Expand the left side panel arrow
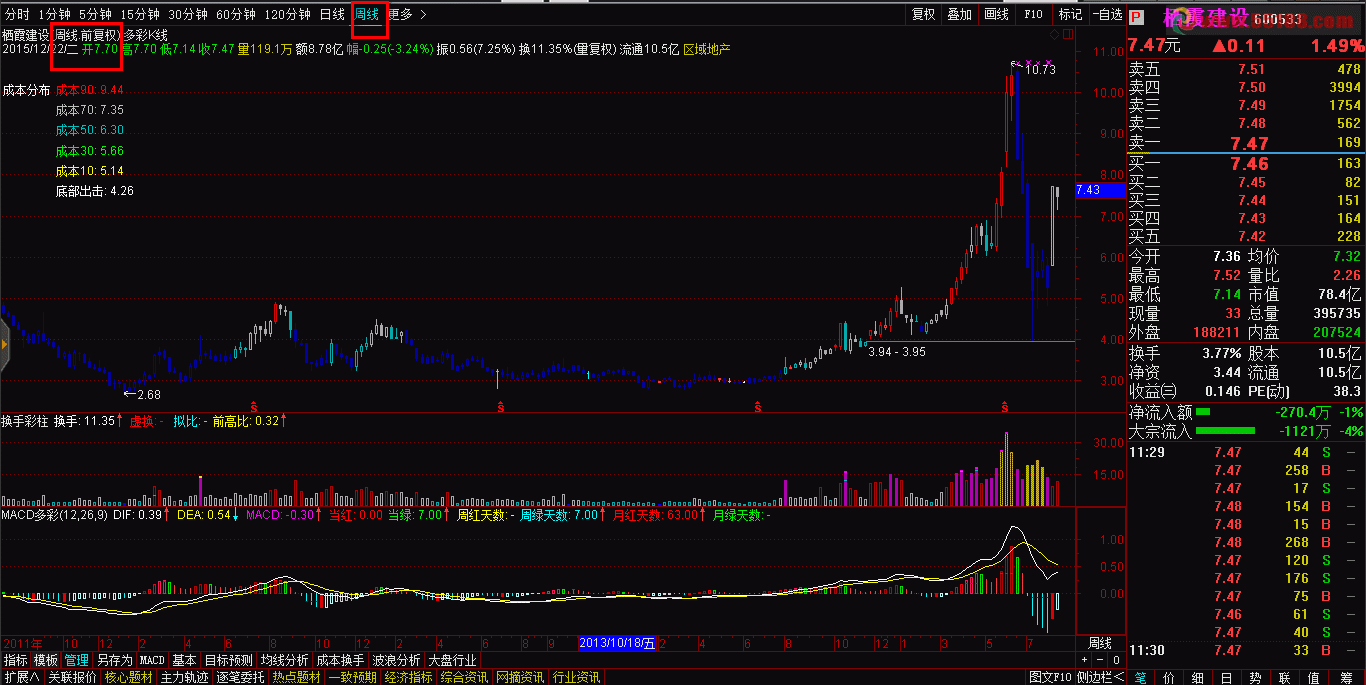 pyautogui.click(x=4, y=345)
